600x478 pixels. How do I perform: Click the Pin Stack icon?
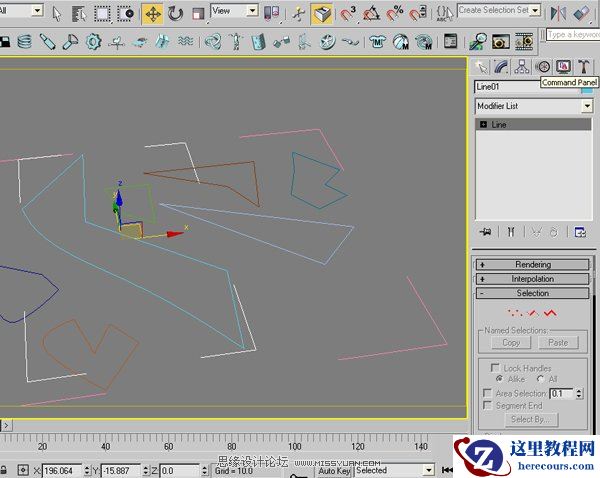click(486, 232)
